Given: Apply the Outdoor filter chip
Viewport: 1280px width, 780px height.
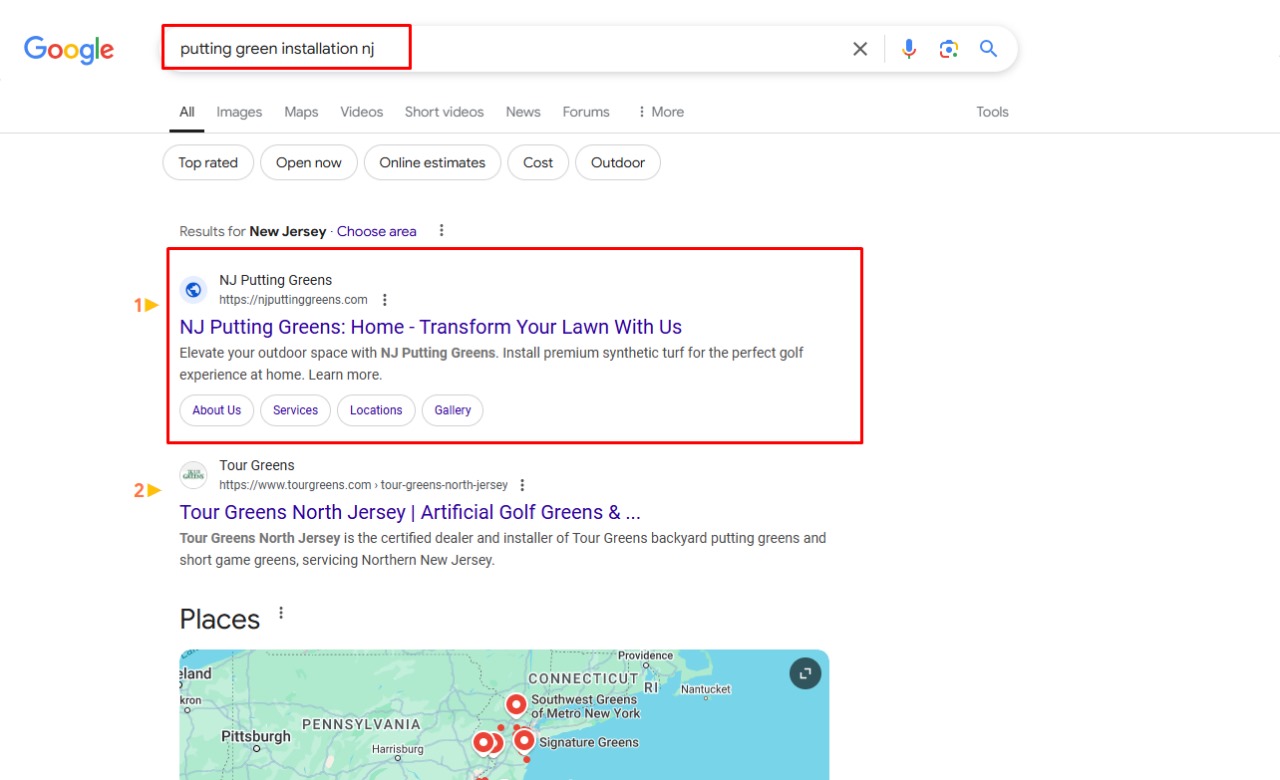Looking at the screenshot, I should [x=618, y=163].
